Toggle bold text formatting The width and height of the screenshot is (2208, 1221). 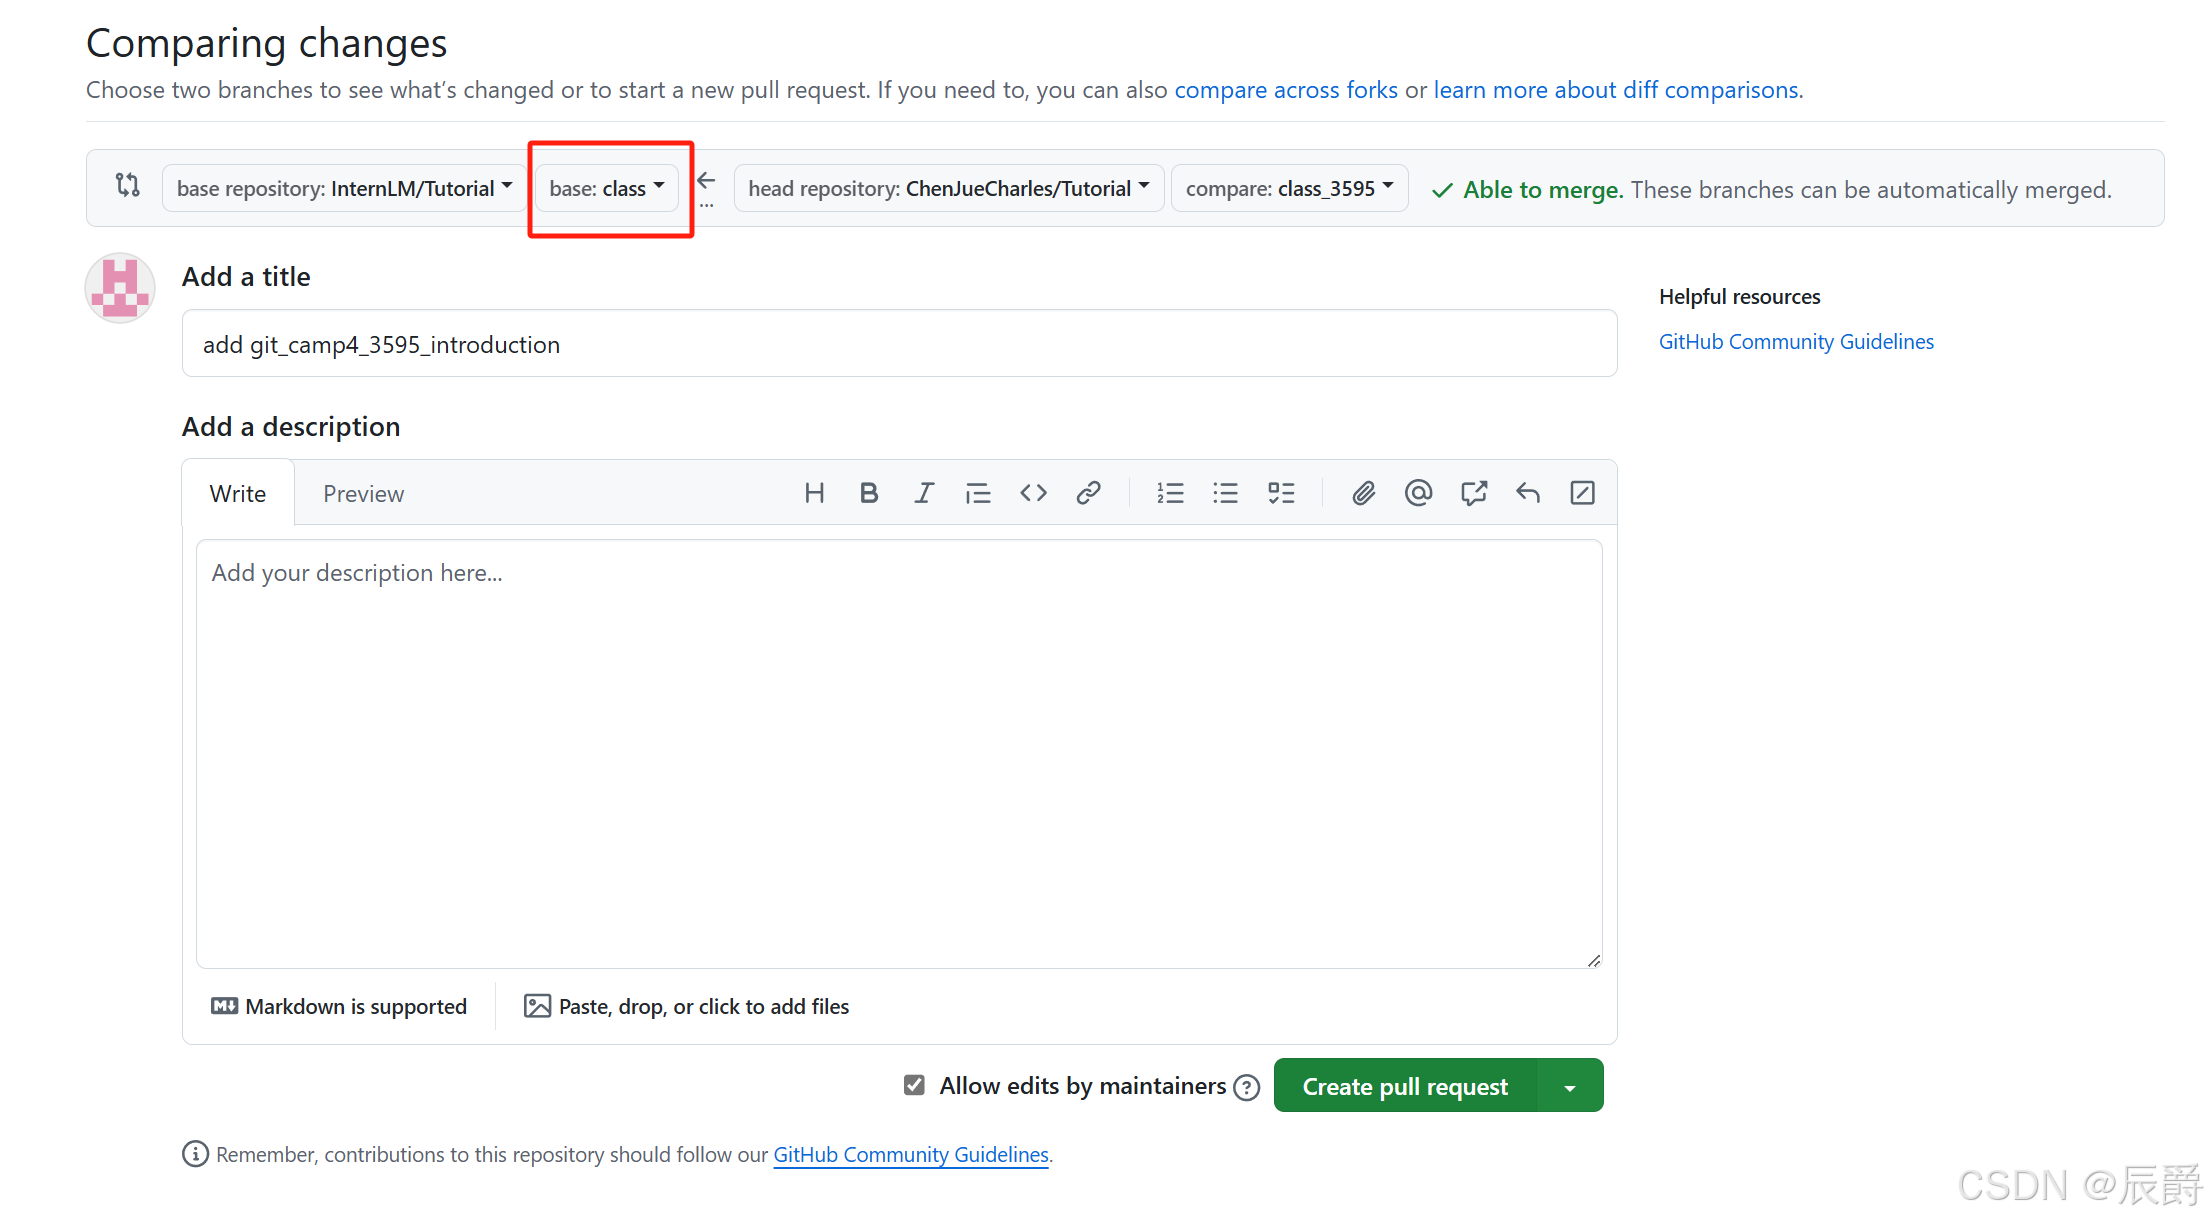point(868,493)
